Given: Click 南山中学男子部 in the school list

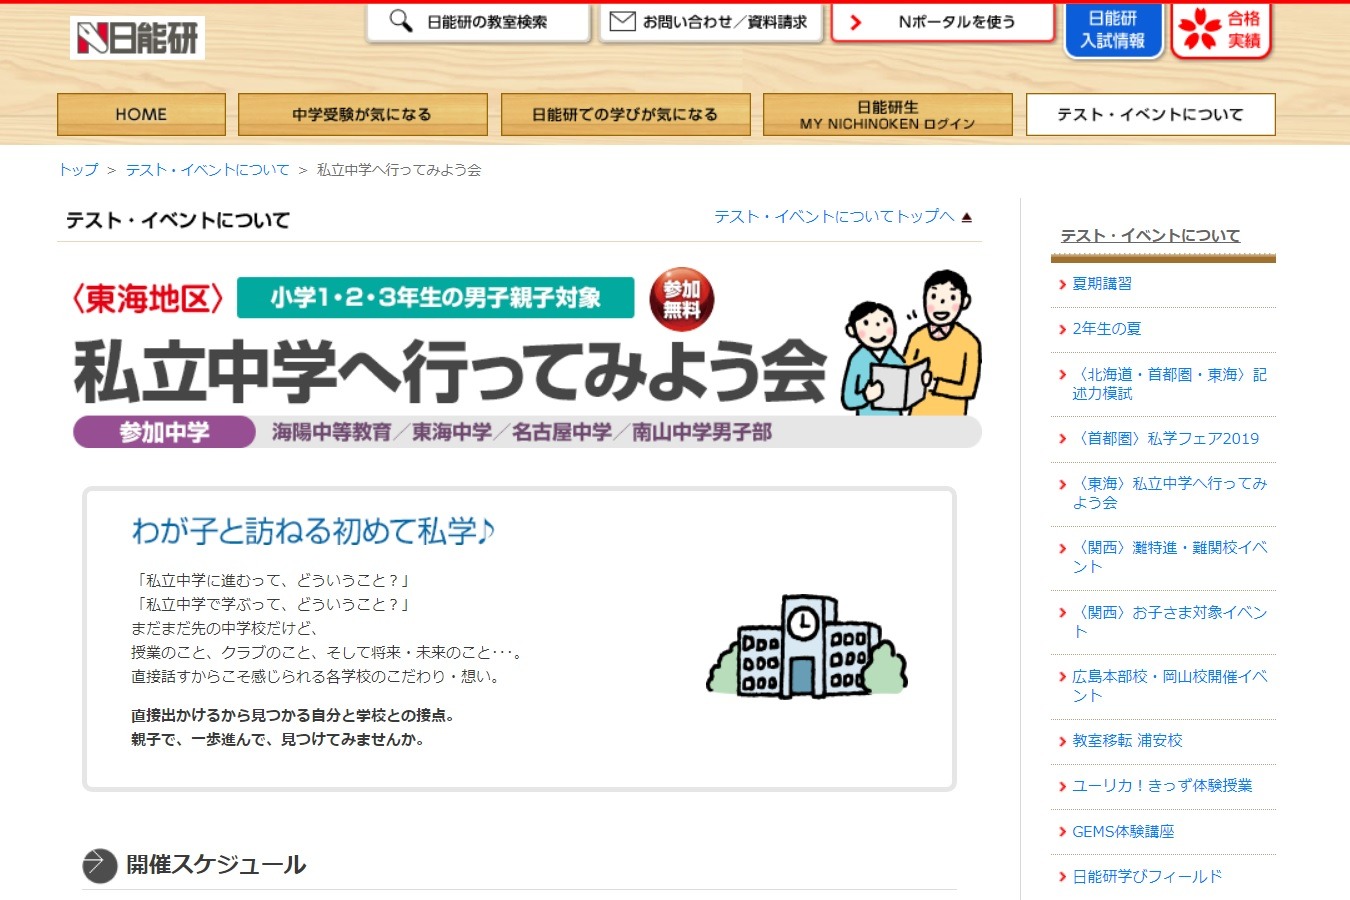Looking at the screenshot, I should (702, 432).
